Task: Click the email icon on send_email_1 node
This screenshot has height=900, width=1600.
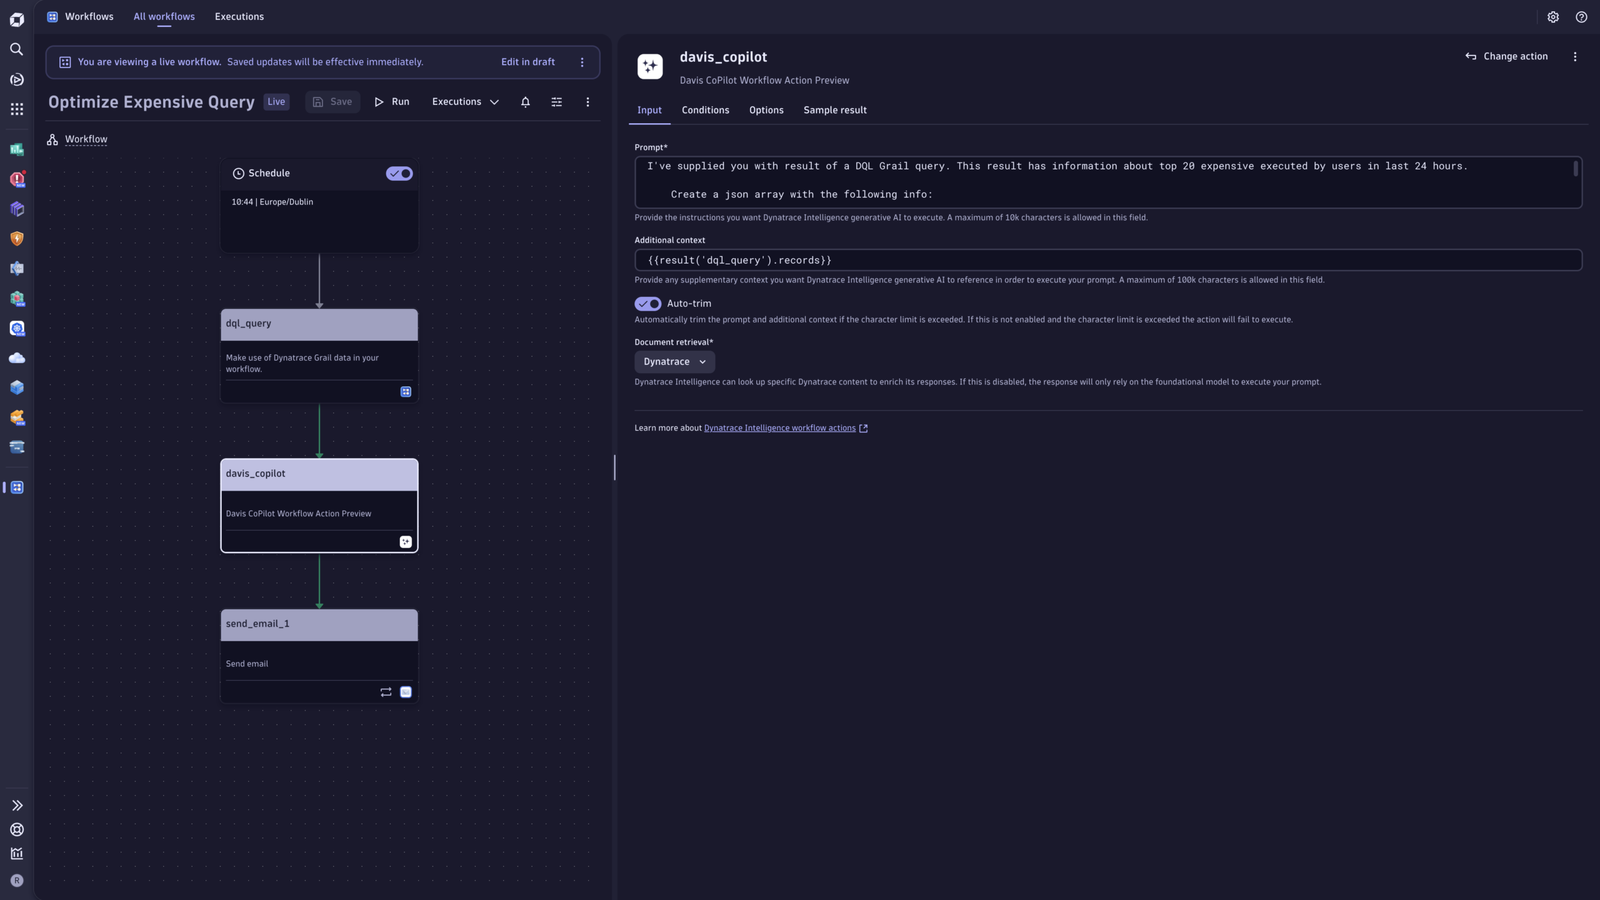Action: pyautogui.click(x=406, y=692)
